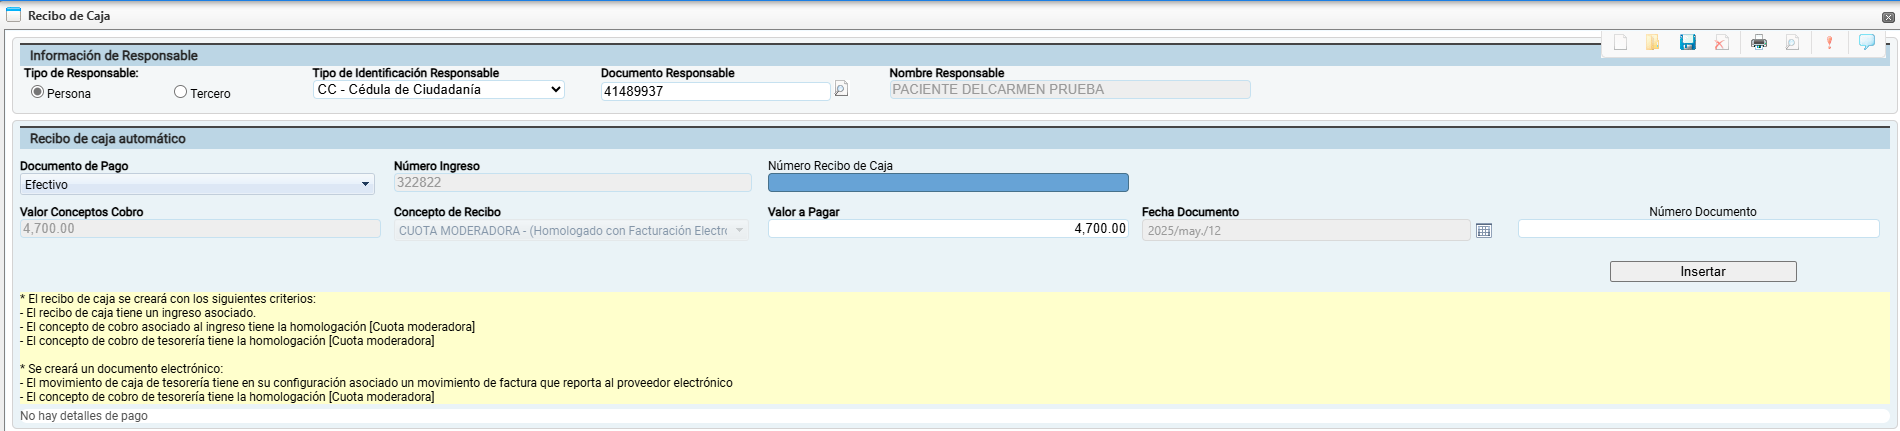Click the Documento Responsable input field
Viewport: 1900px width, 431px height.
(x=715, y=91)
